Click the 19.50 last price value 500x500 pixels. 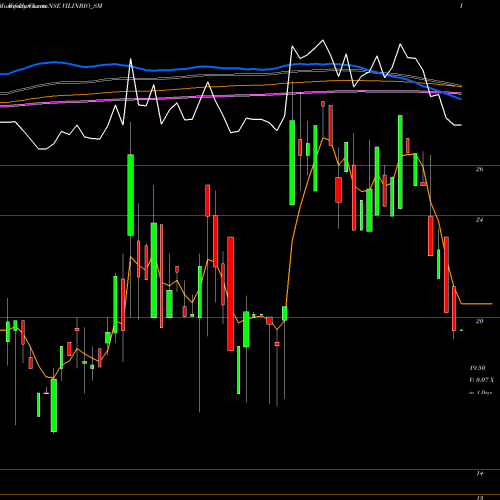tap(477, 368)
